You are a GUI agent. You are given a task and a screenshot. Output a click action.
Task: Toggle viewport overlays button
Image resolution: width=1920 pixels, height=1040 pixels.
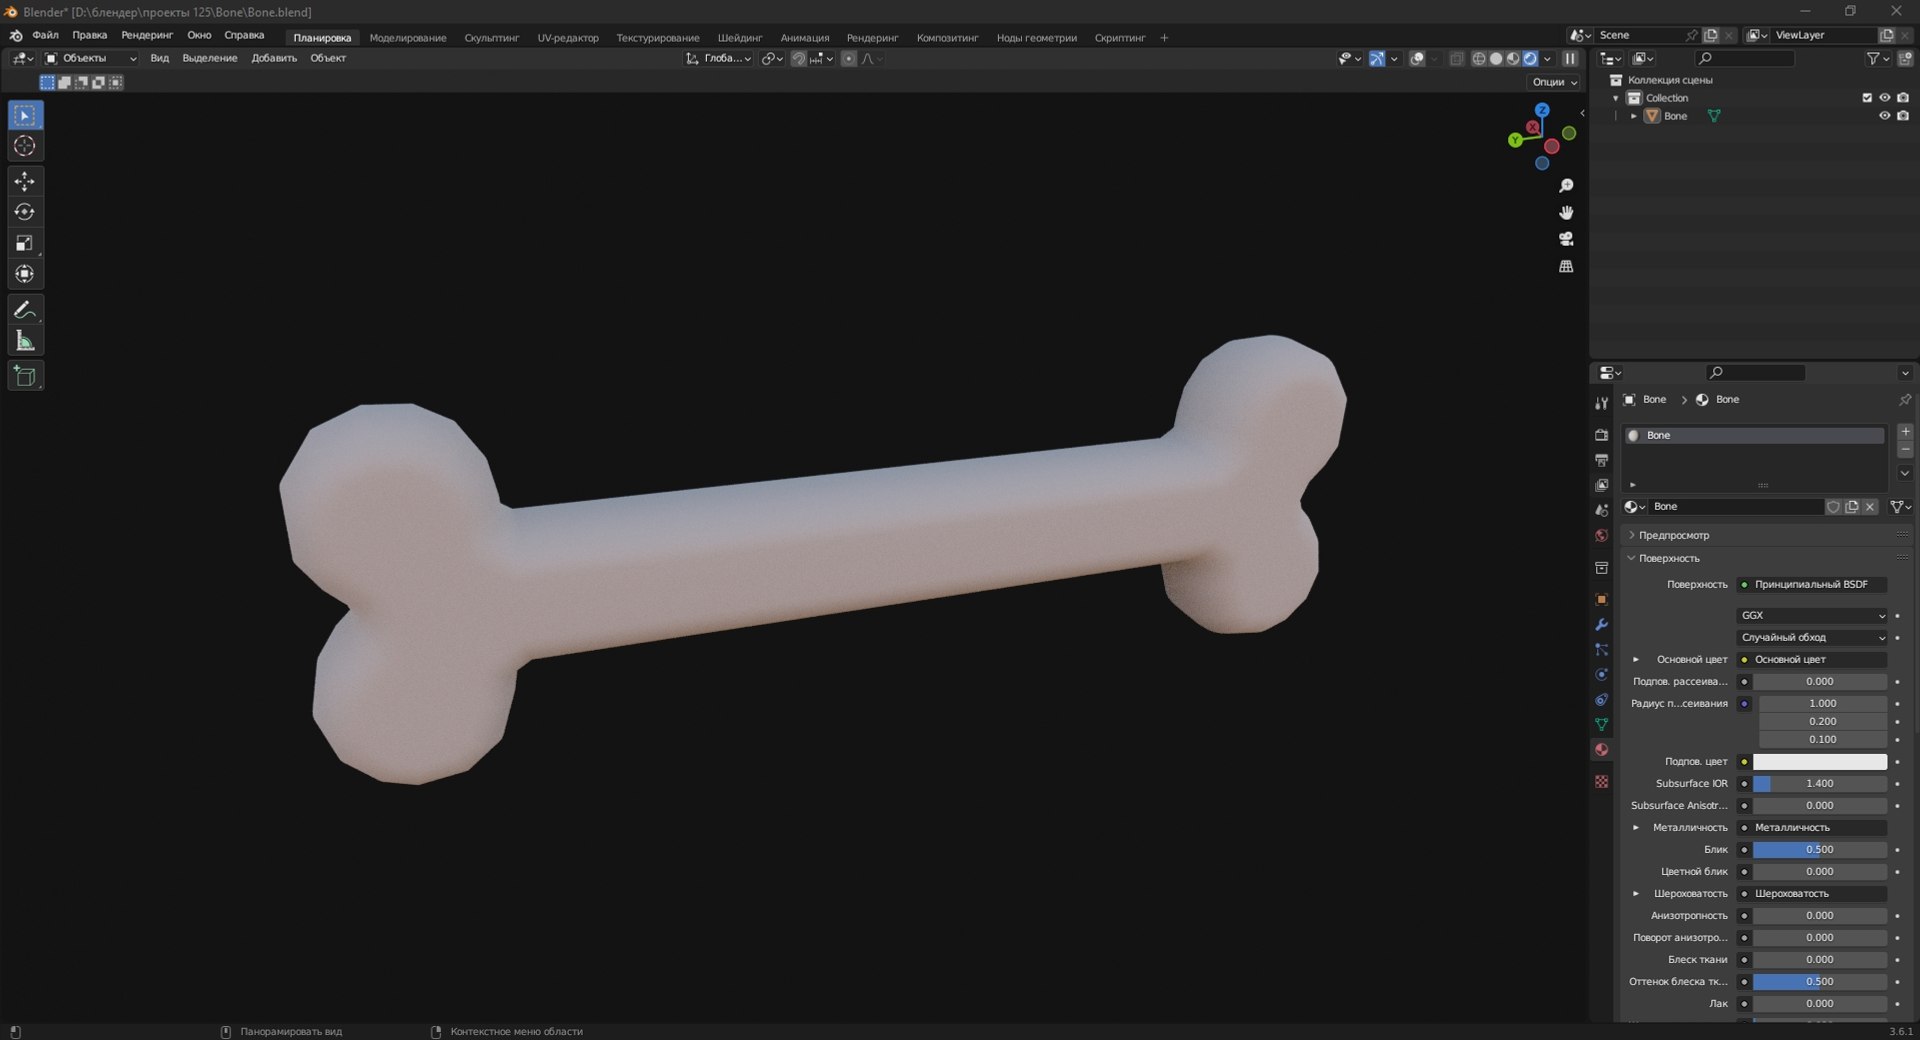click(1417, 59)
